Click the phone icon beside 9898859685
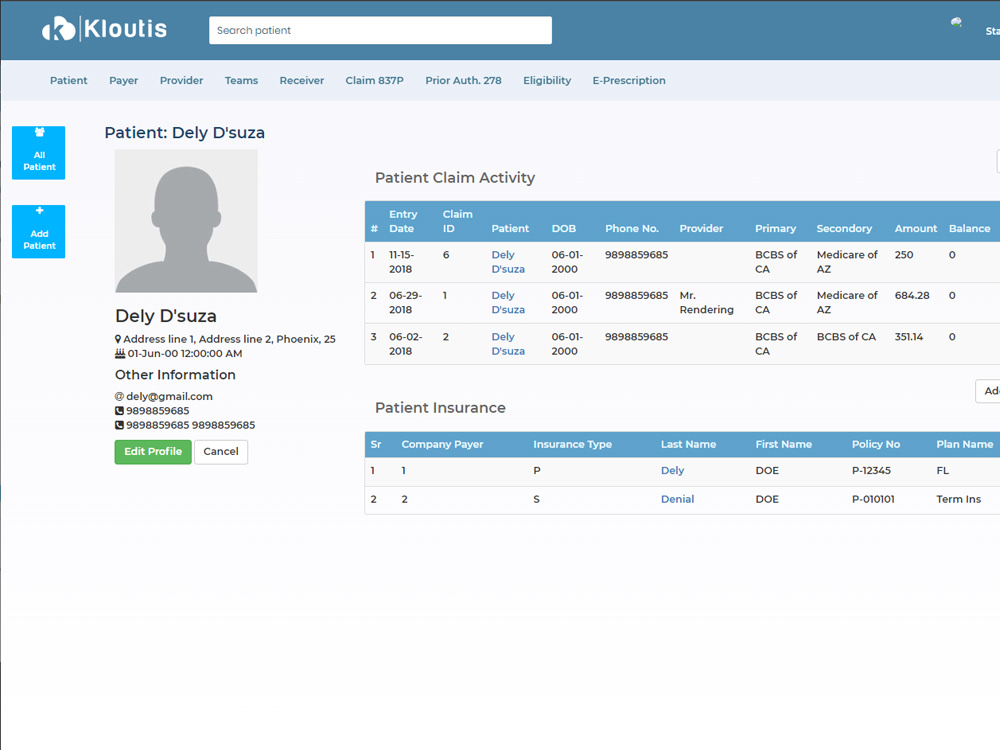The image size is (1000, 750). pos(117,411)
